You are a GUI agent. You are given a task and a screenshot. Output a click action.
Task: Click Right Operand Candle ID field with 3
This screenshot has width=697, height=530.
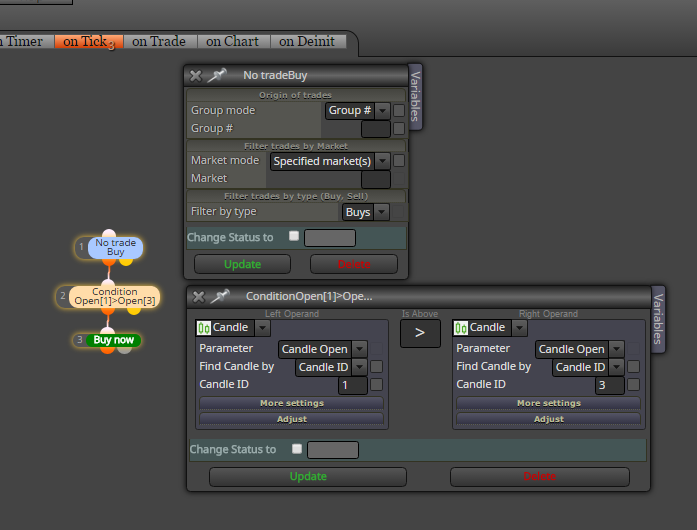[x=610, y=385]
